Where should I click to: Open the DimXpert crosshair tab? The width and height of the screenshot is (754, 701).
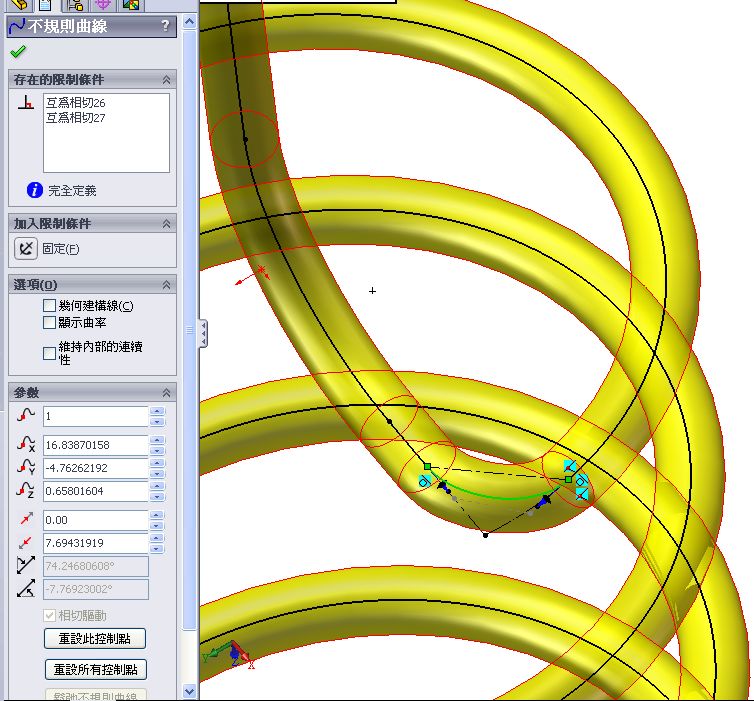103,5
